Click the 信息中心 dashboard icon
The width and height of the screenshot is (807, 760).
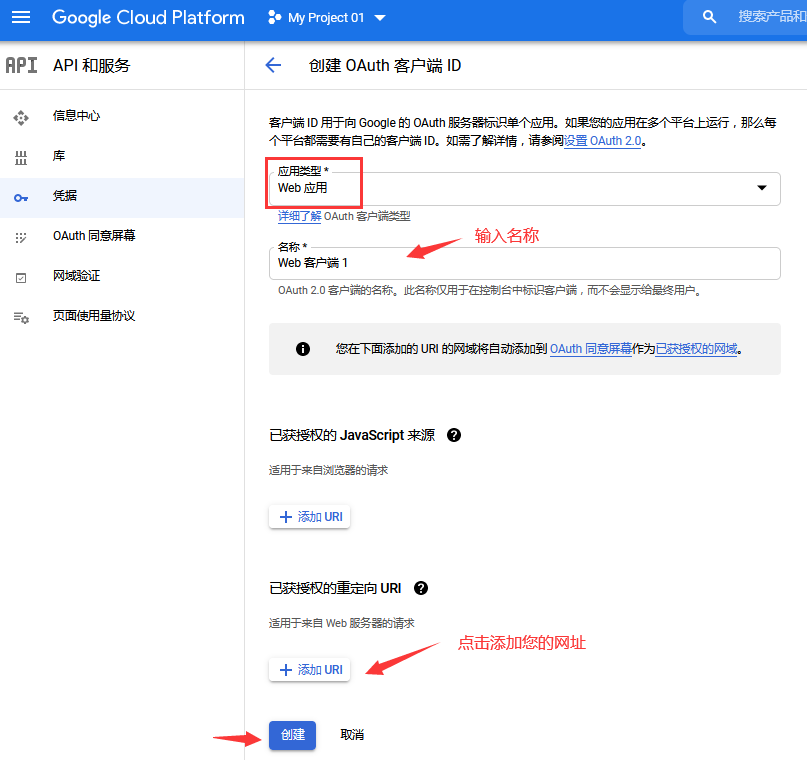click(21, 117)
